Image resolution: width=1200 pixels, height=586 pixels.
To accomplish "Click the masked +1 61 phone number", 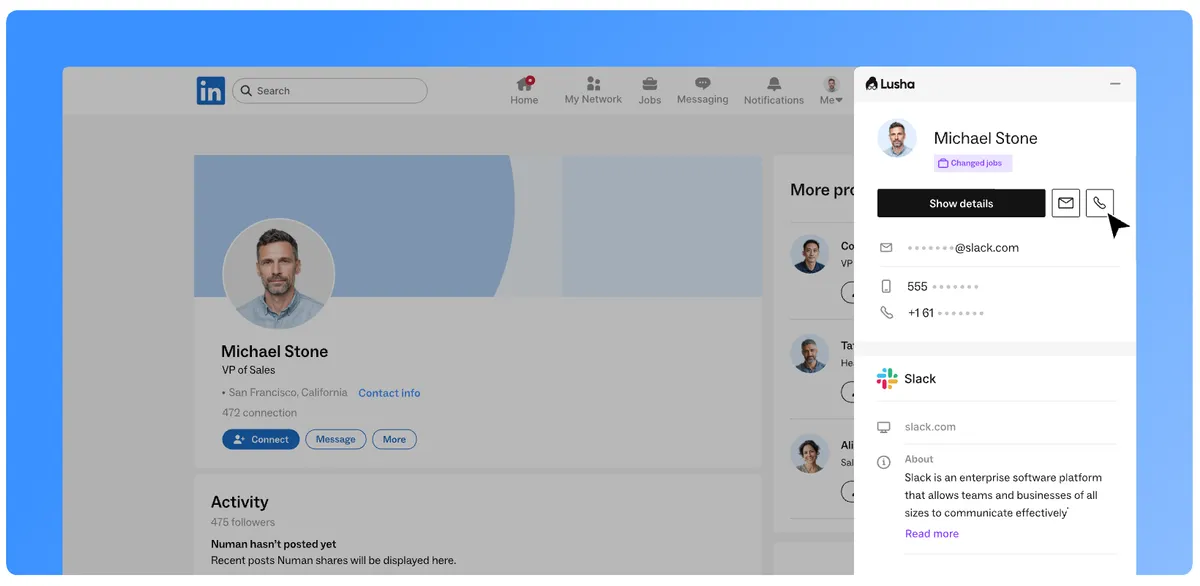I will (x=946, y=313).
